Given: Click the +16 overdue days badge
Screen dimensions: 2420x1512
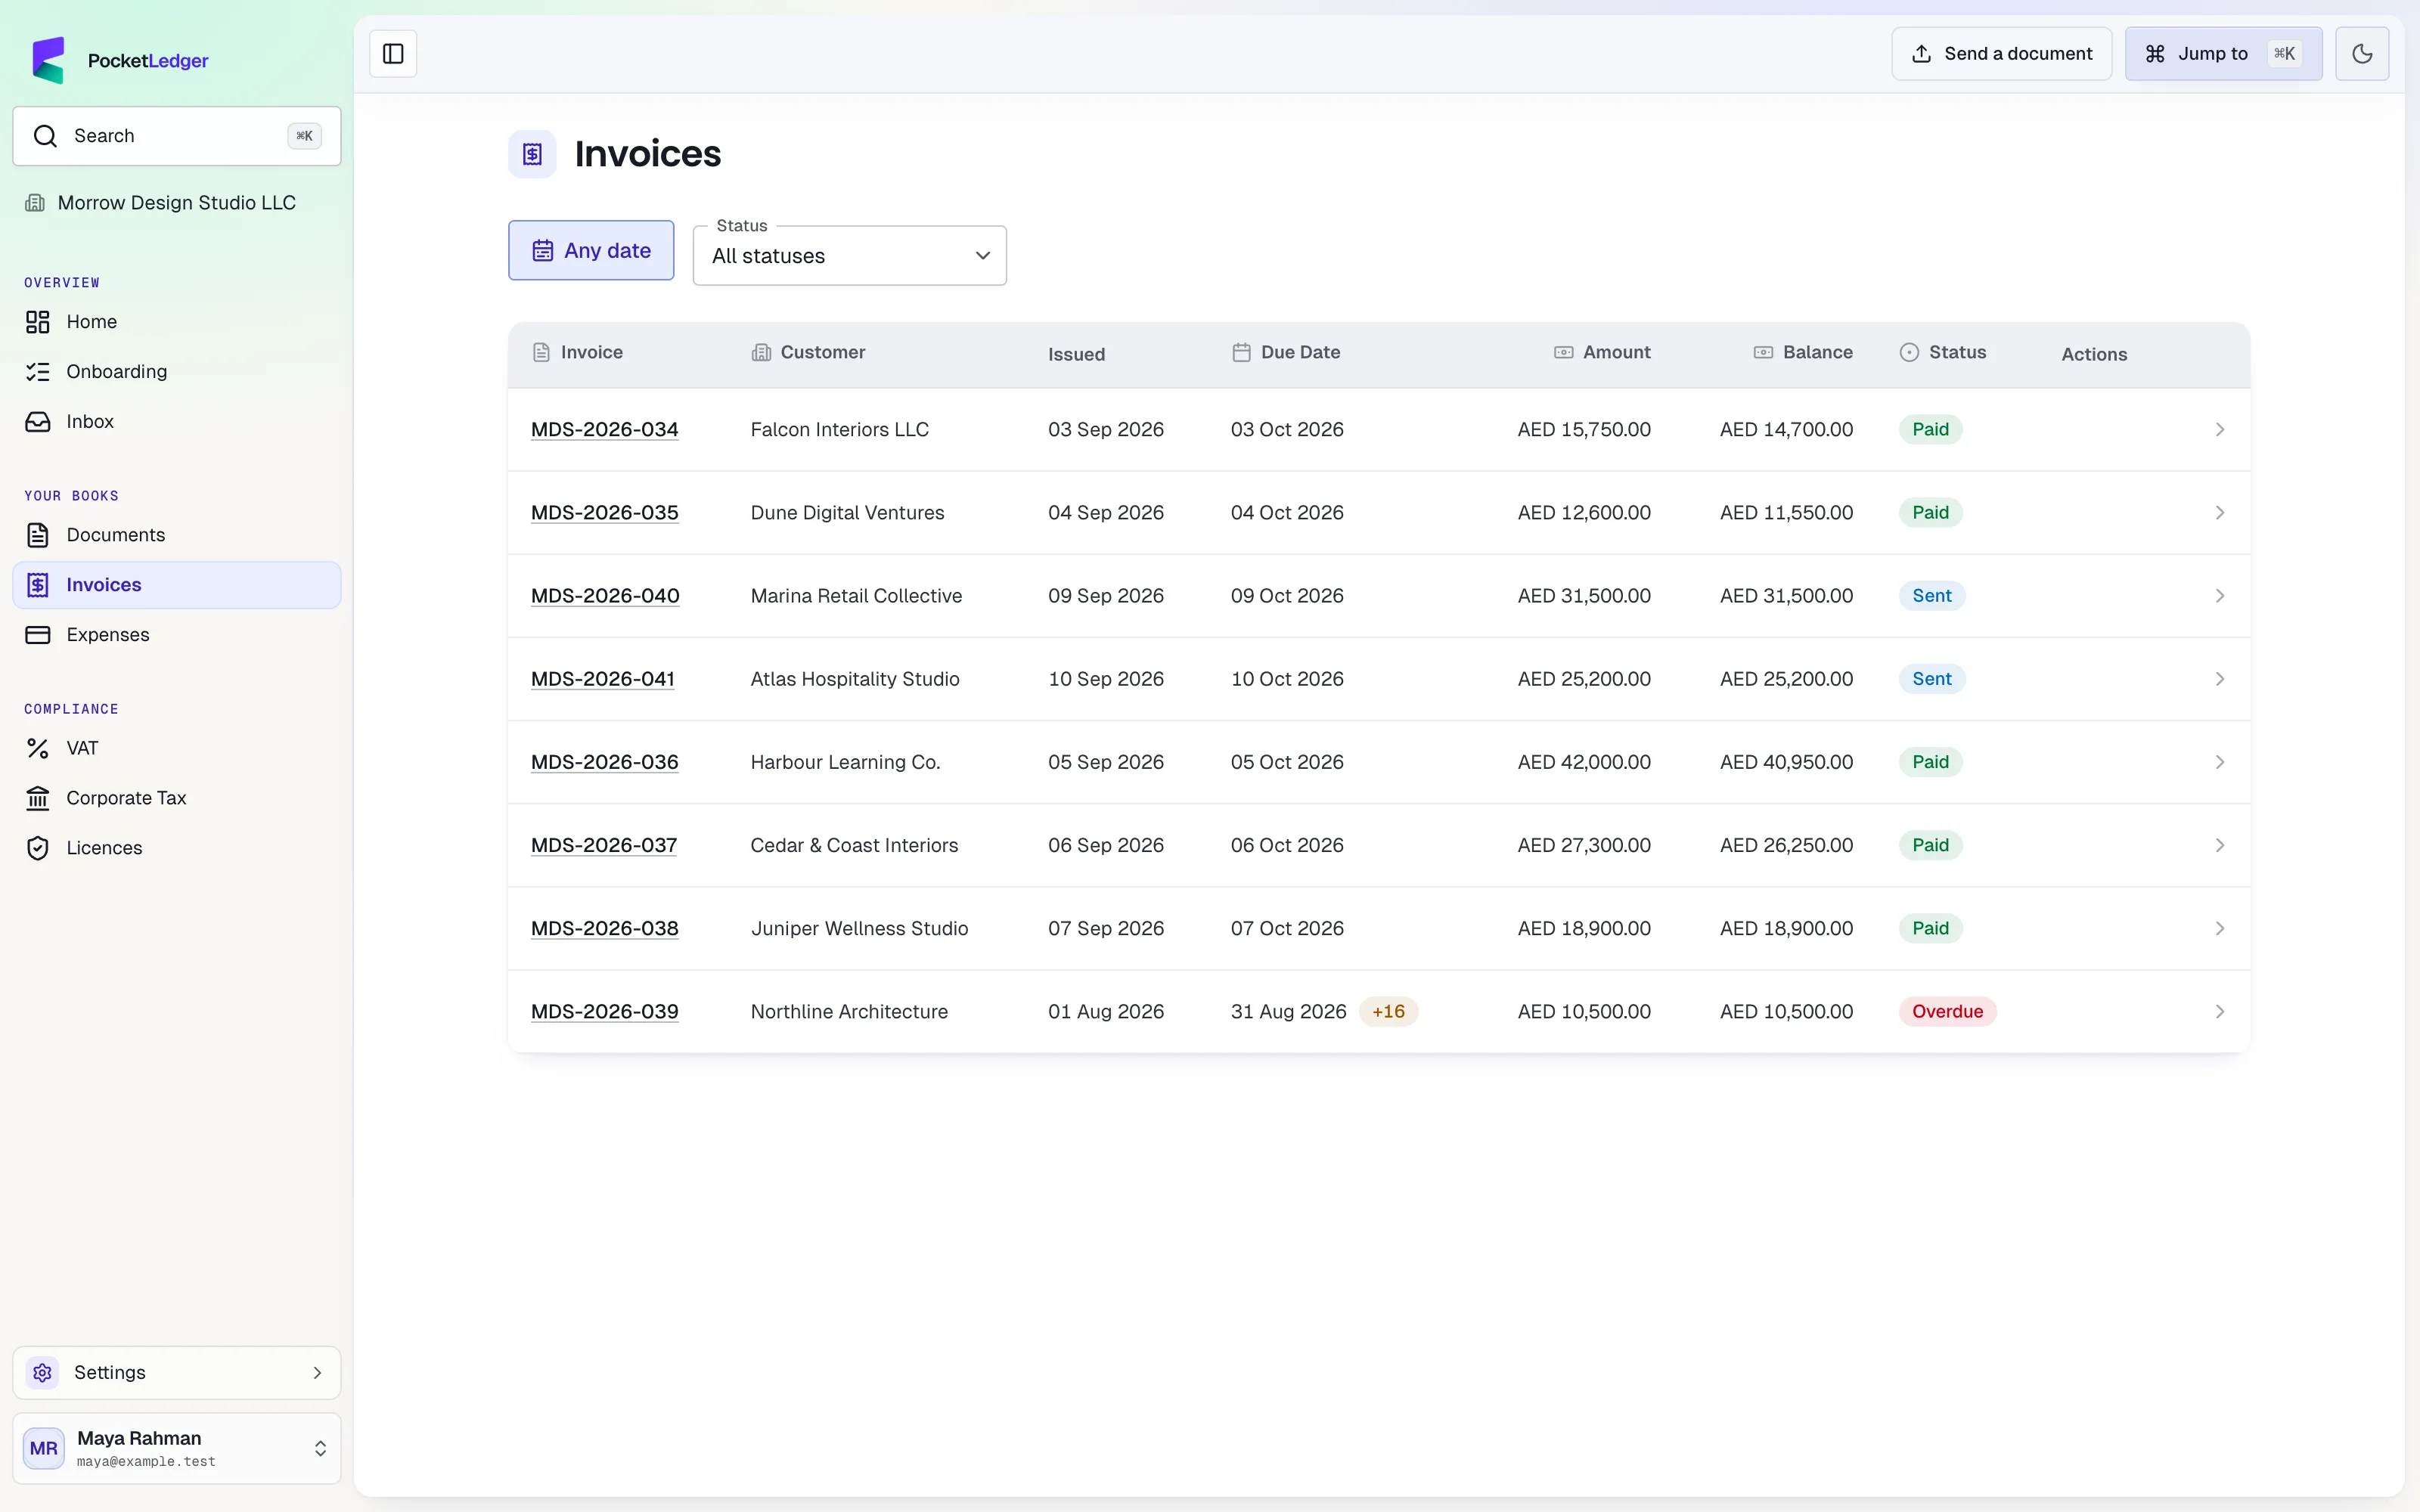Looking at the screenshot, I should click(x=1388, y=1012).
